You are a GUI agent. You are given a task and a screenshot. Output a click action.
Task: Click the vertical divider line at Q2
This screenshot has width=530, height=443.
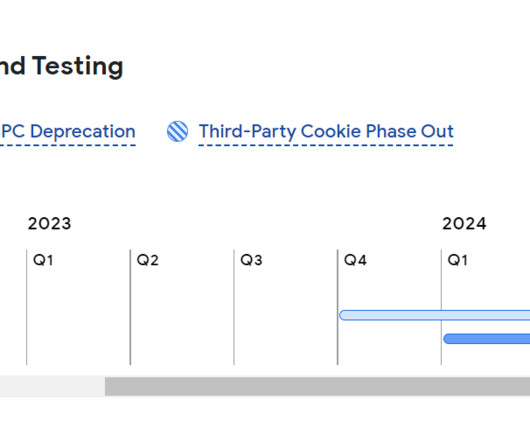[130, 307]
